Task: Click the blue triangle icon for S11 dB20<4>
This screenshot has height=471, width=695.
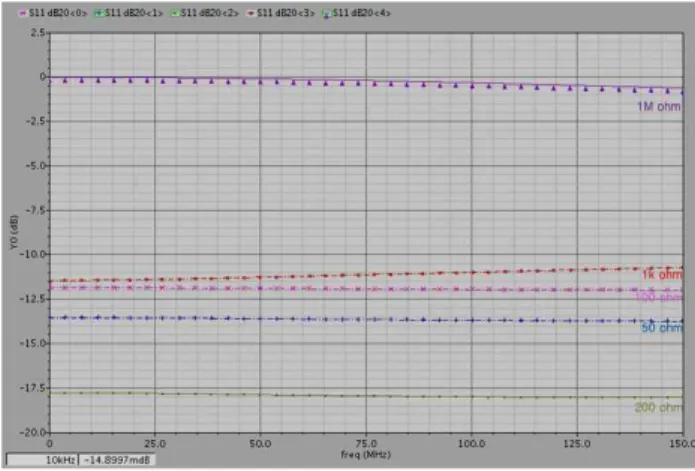Action: point(327,14)
